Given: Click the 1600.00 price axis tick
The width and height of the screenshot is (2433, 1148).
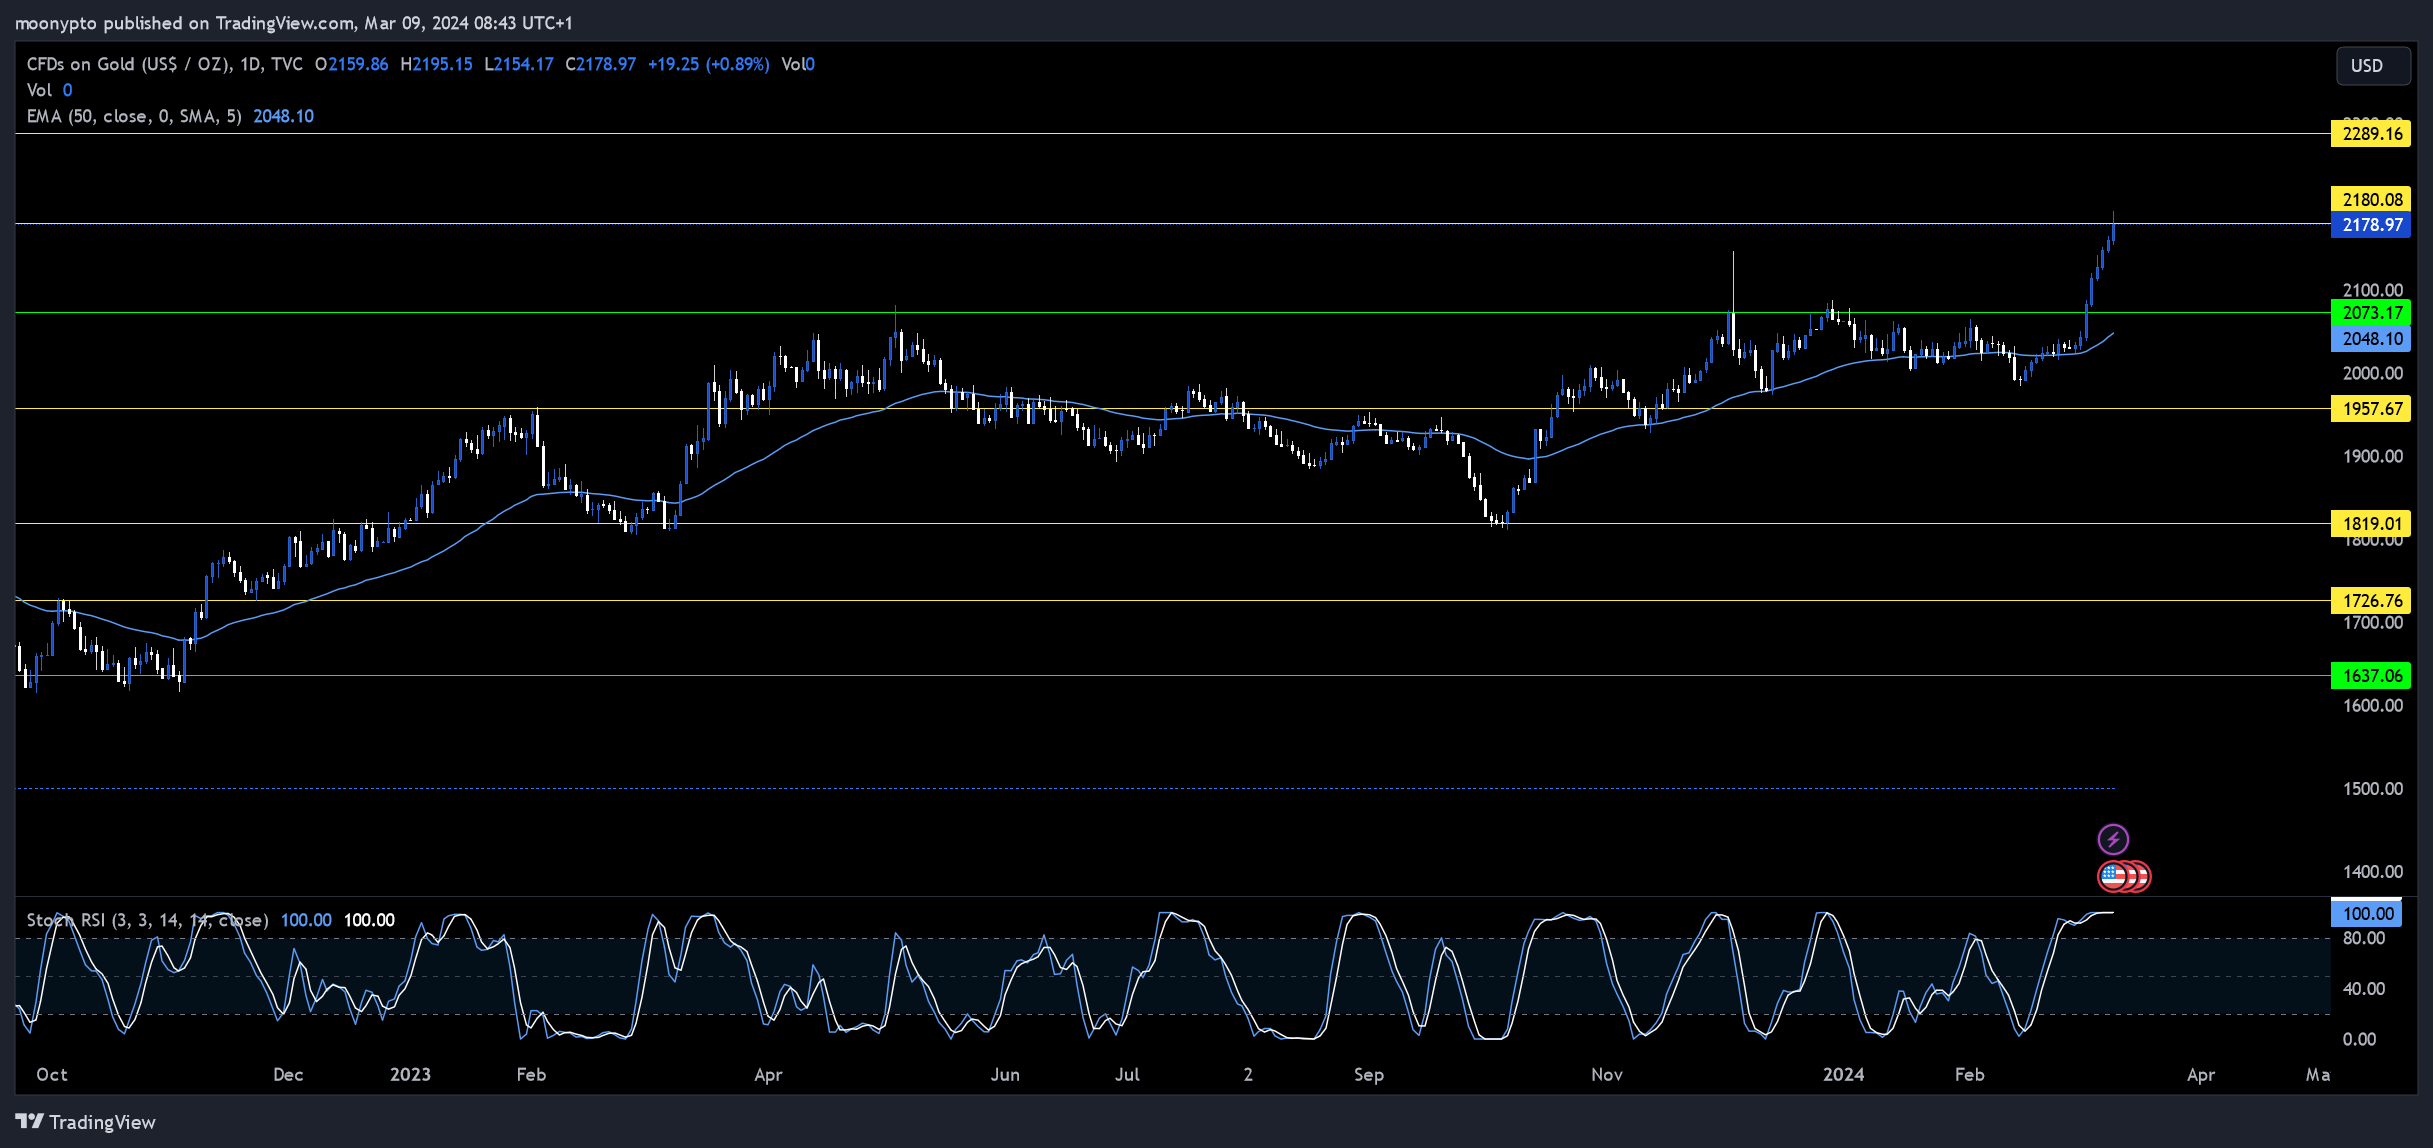Looking at the screenshot, I should [x=2373, y=706].
